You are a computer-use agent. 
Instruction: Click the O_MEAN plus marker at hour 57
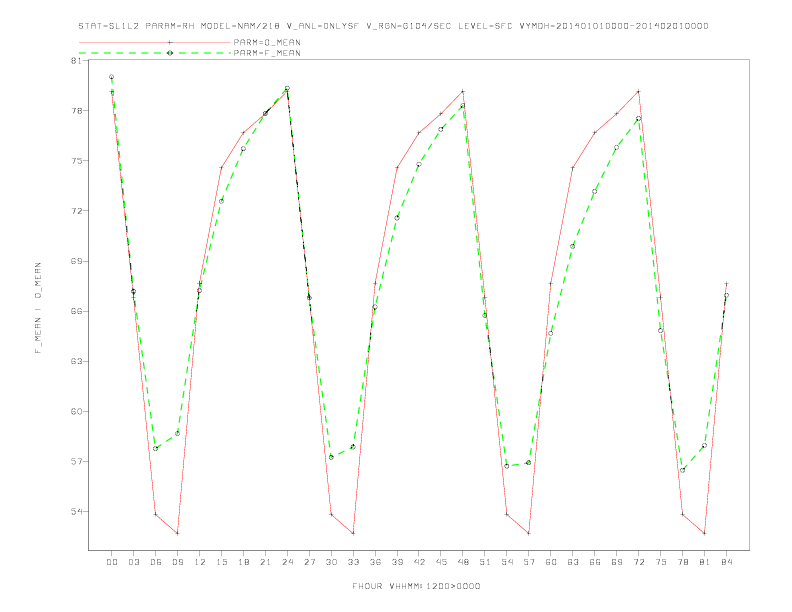tap(529, 533)
